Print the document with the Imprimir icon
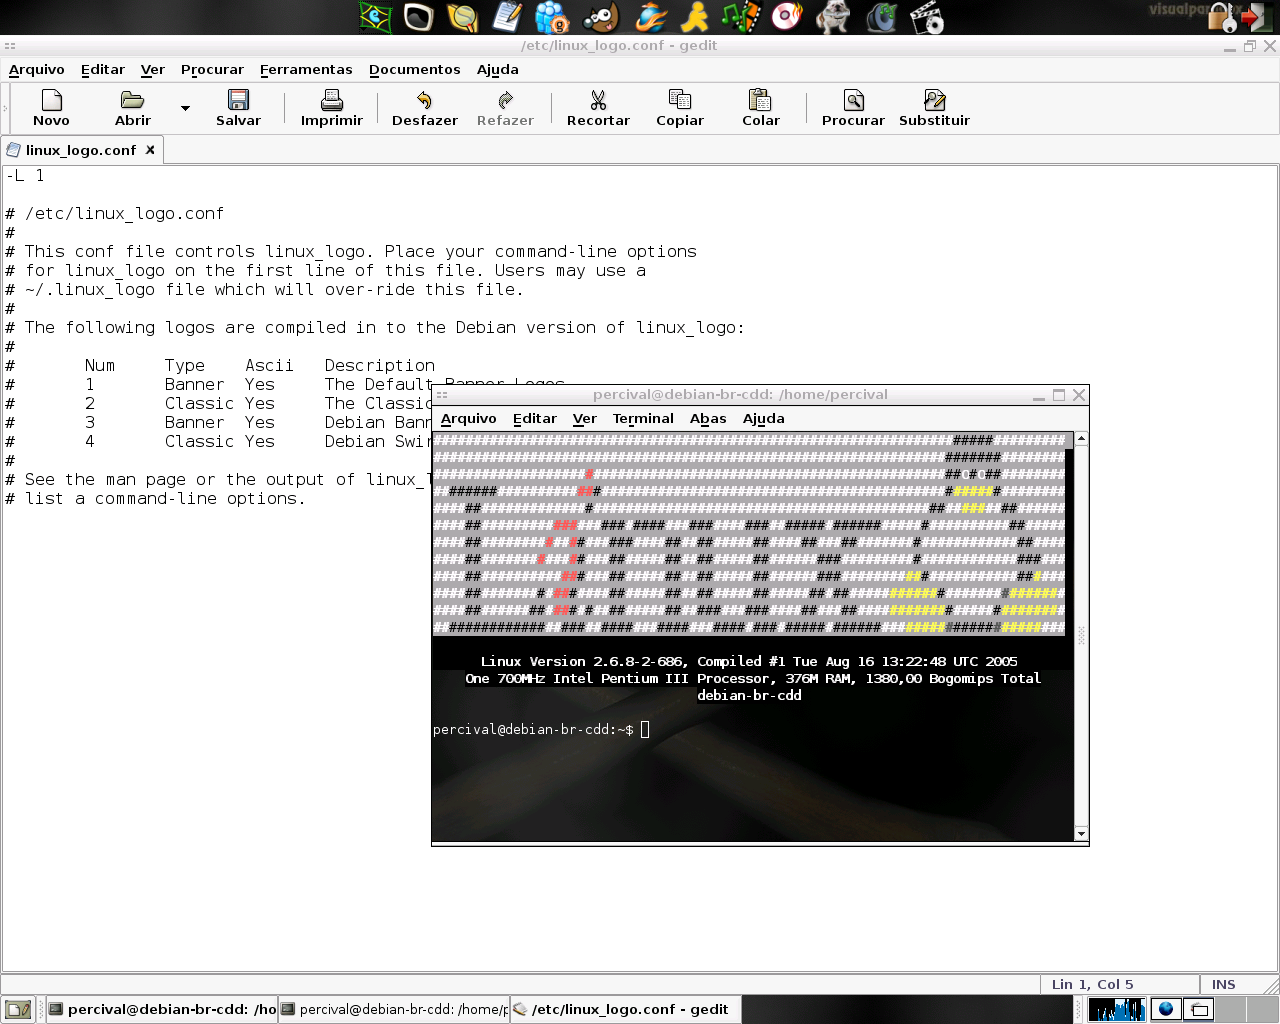Screen dimensions: 1280x1024 coord(332,108)
